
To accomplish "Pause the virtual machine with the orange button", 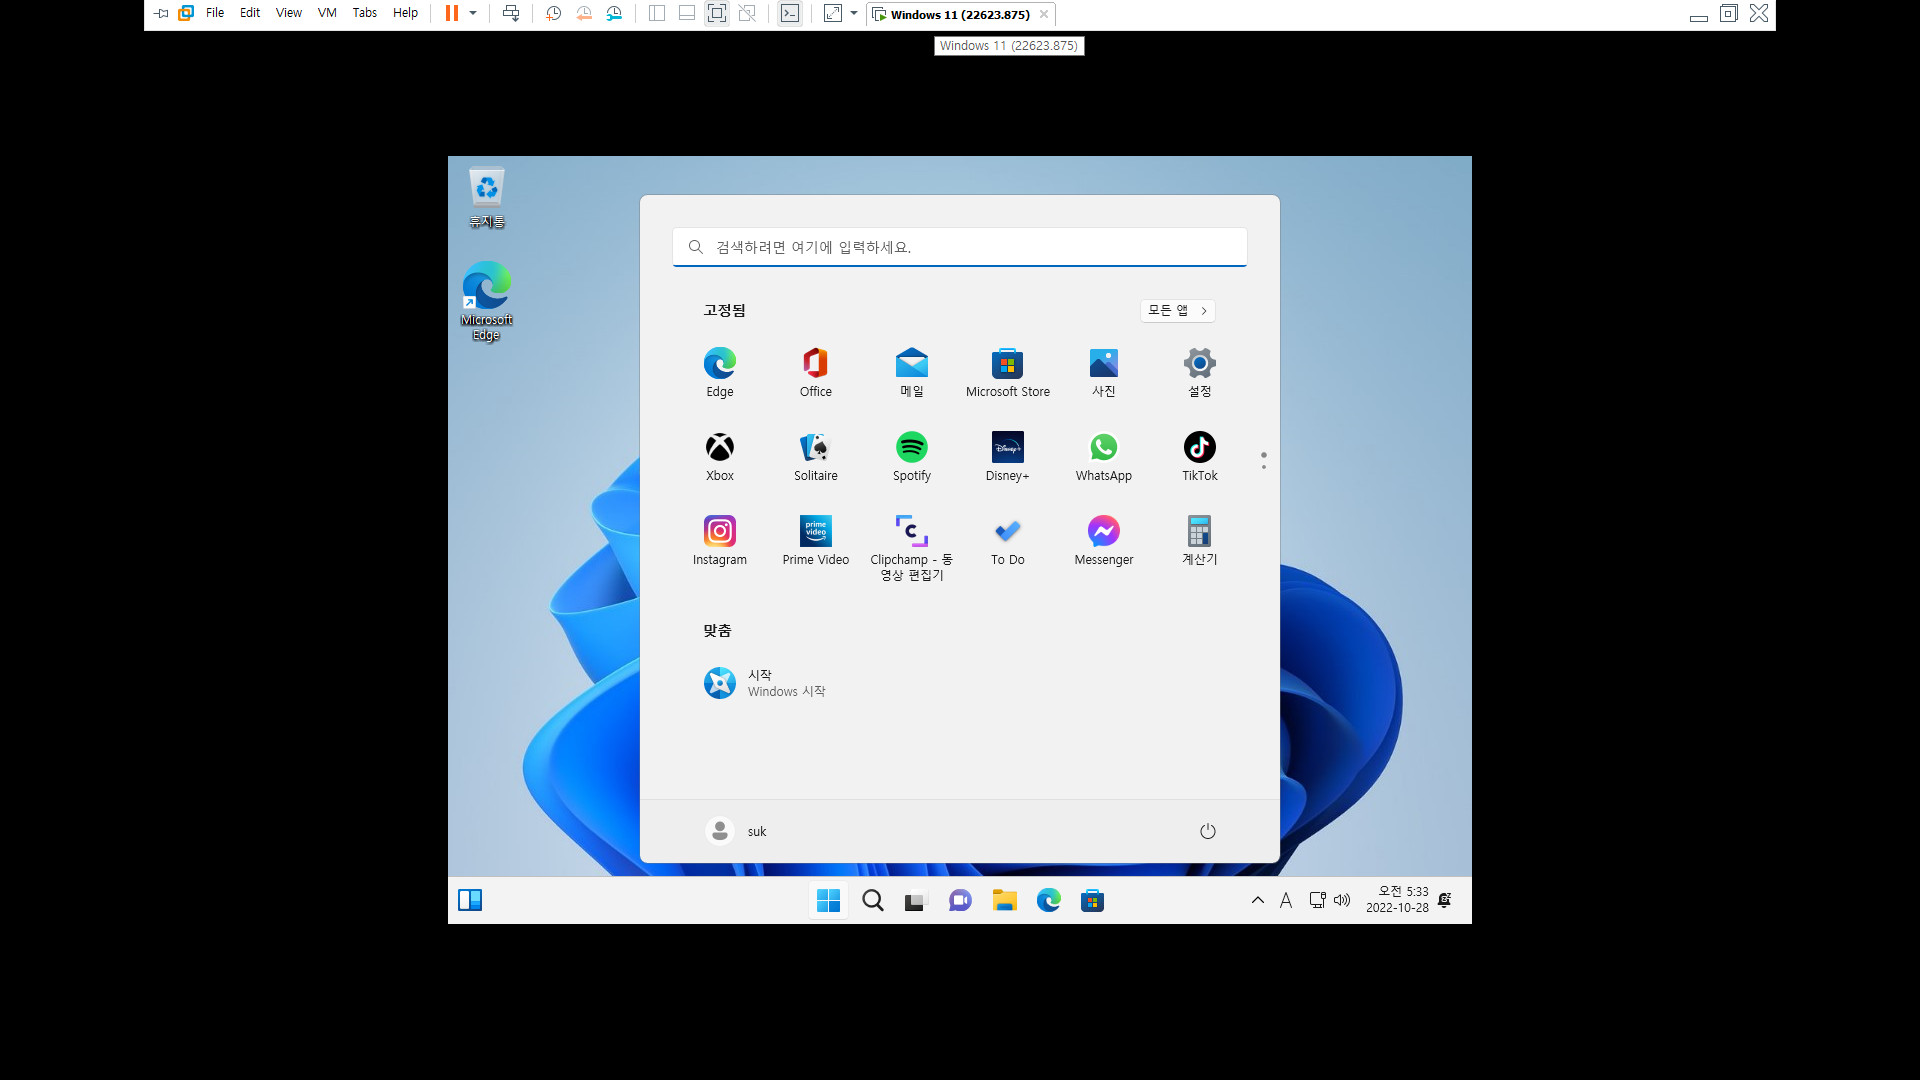I will [452, 13].
